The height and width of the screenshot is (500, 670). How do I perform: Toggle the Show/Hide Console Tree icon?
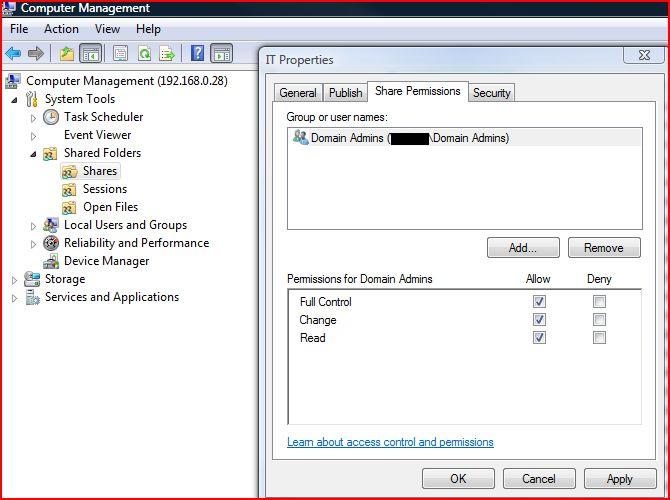[x=91, y=54]
